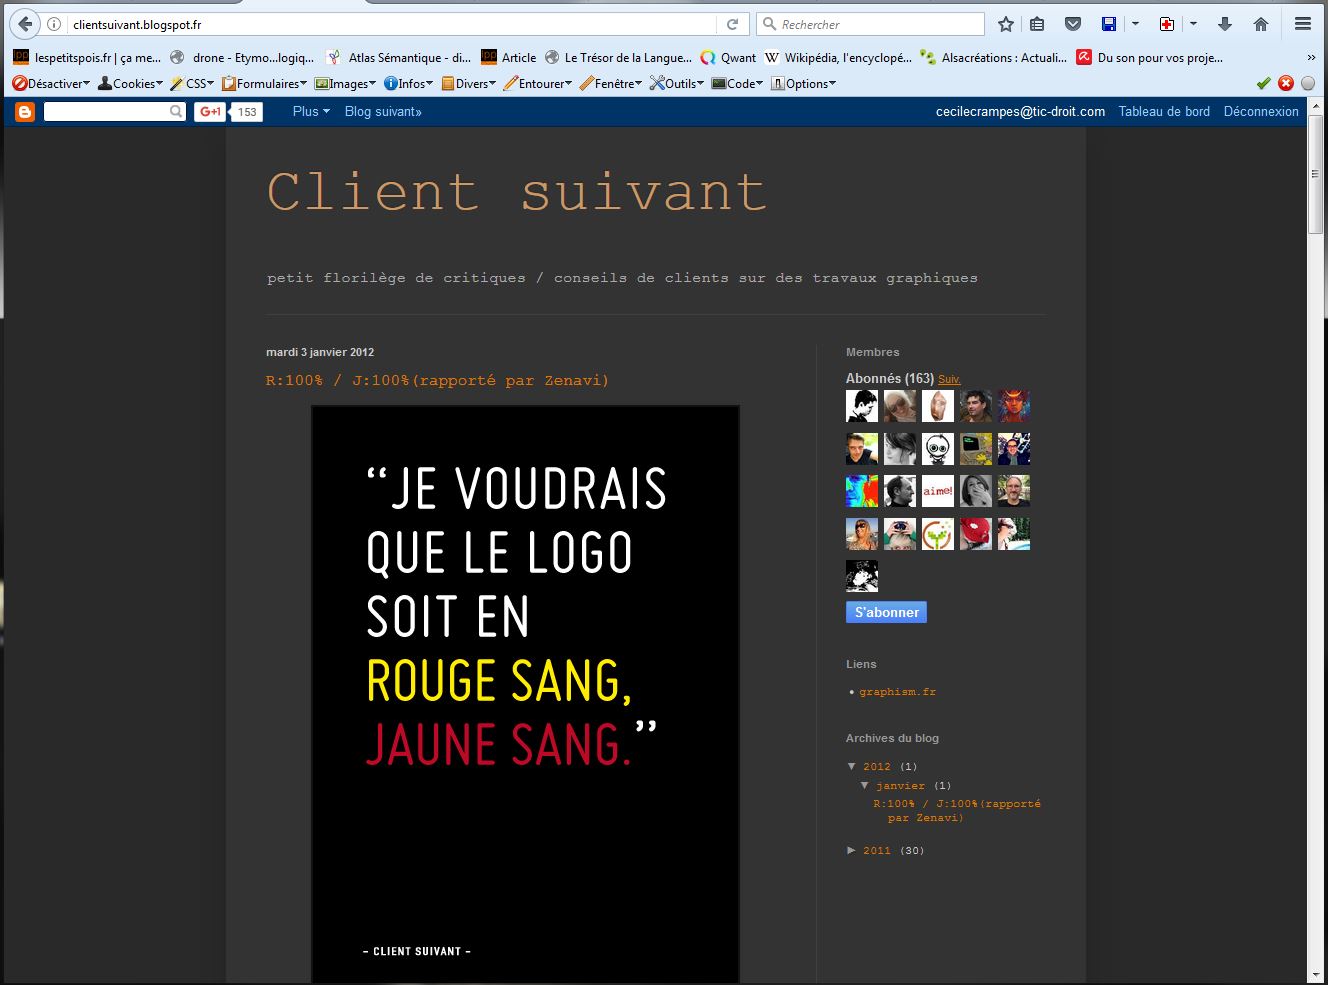Open the graphism.fr link

897,692
